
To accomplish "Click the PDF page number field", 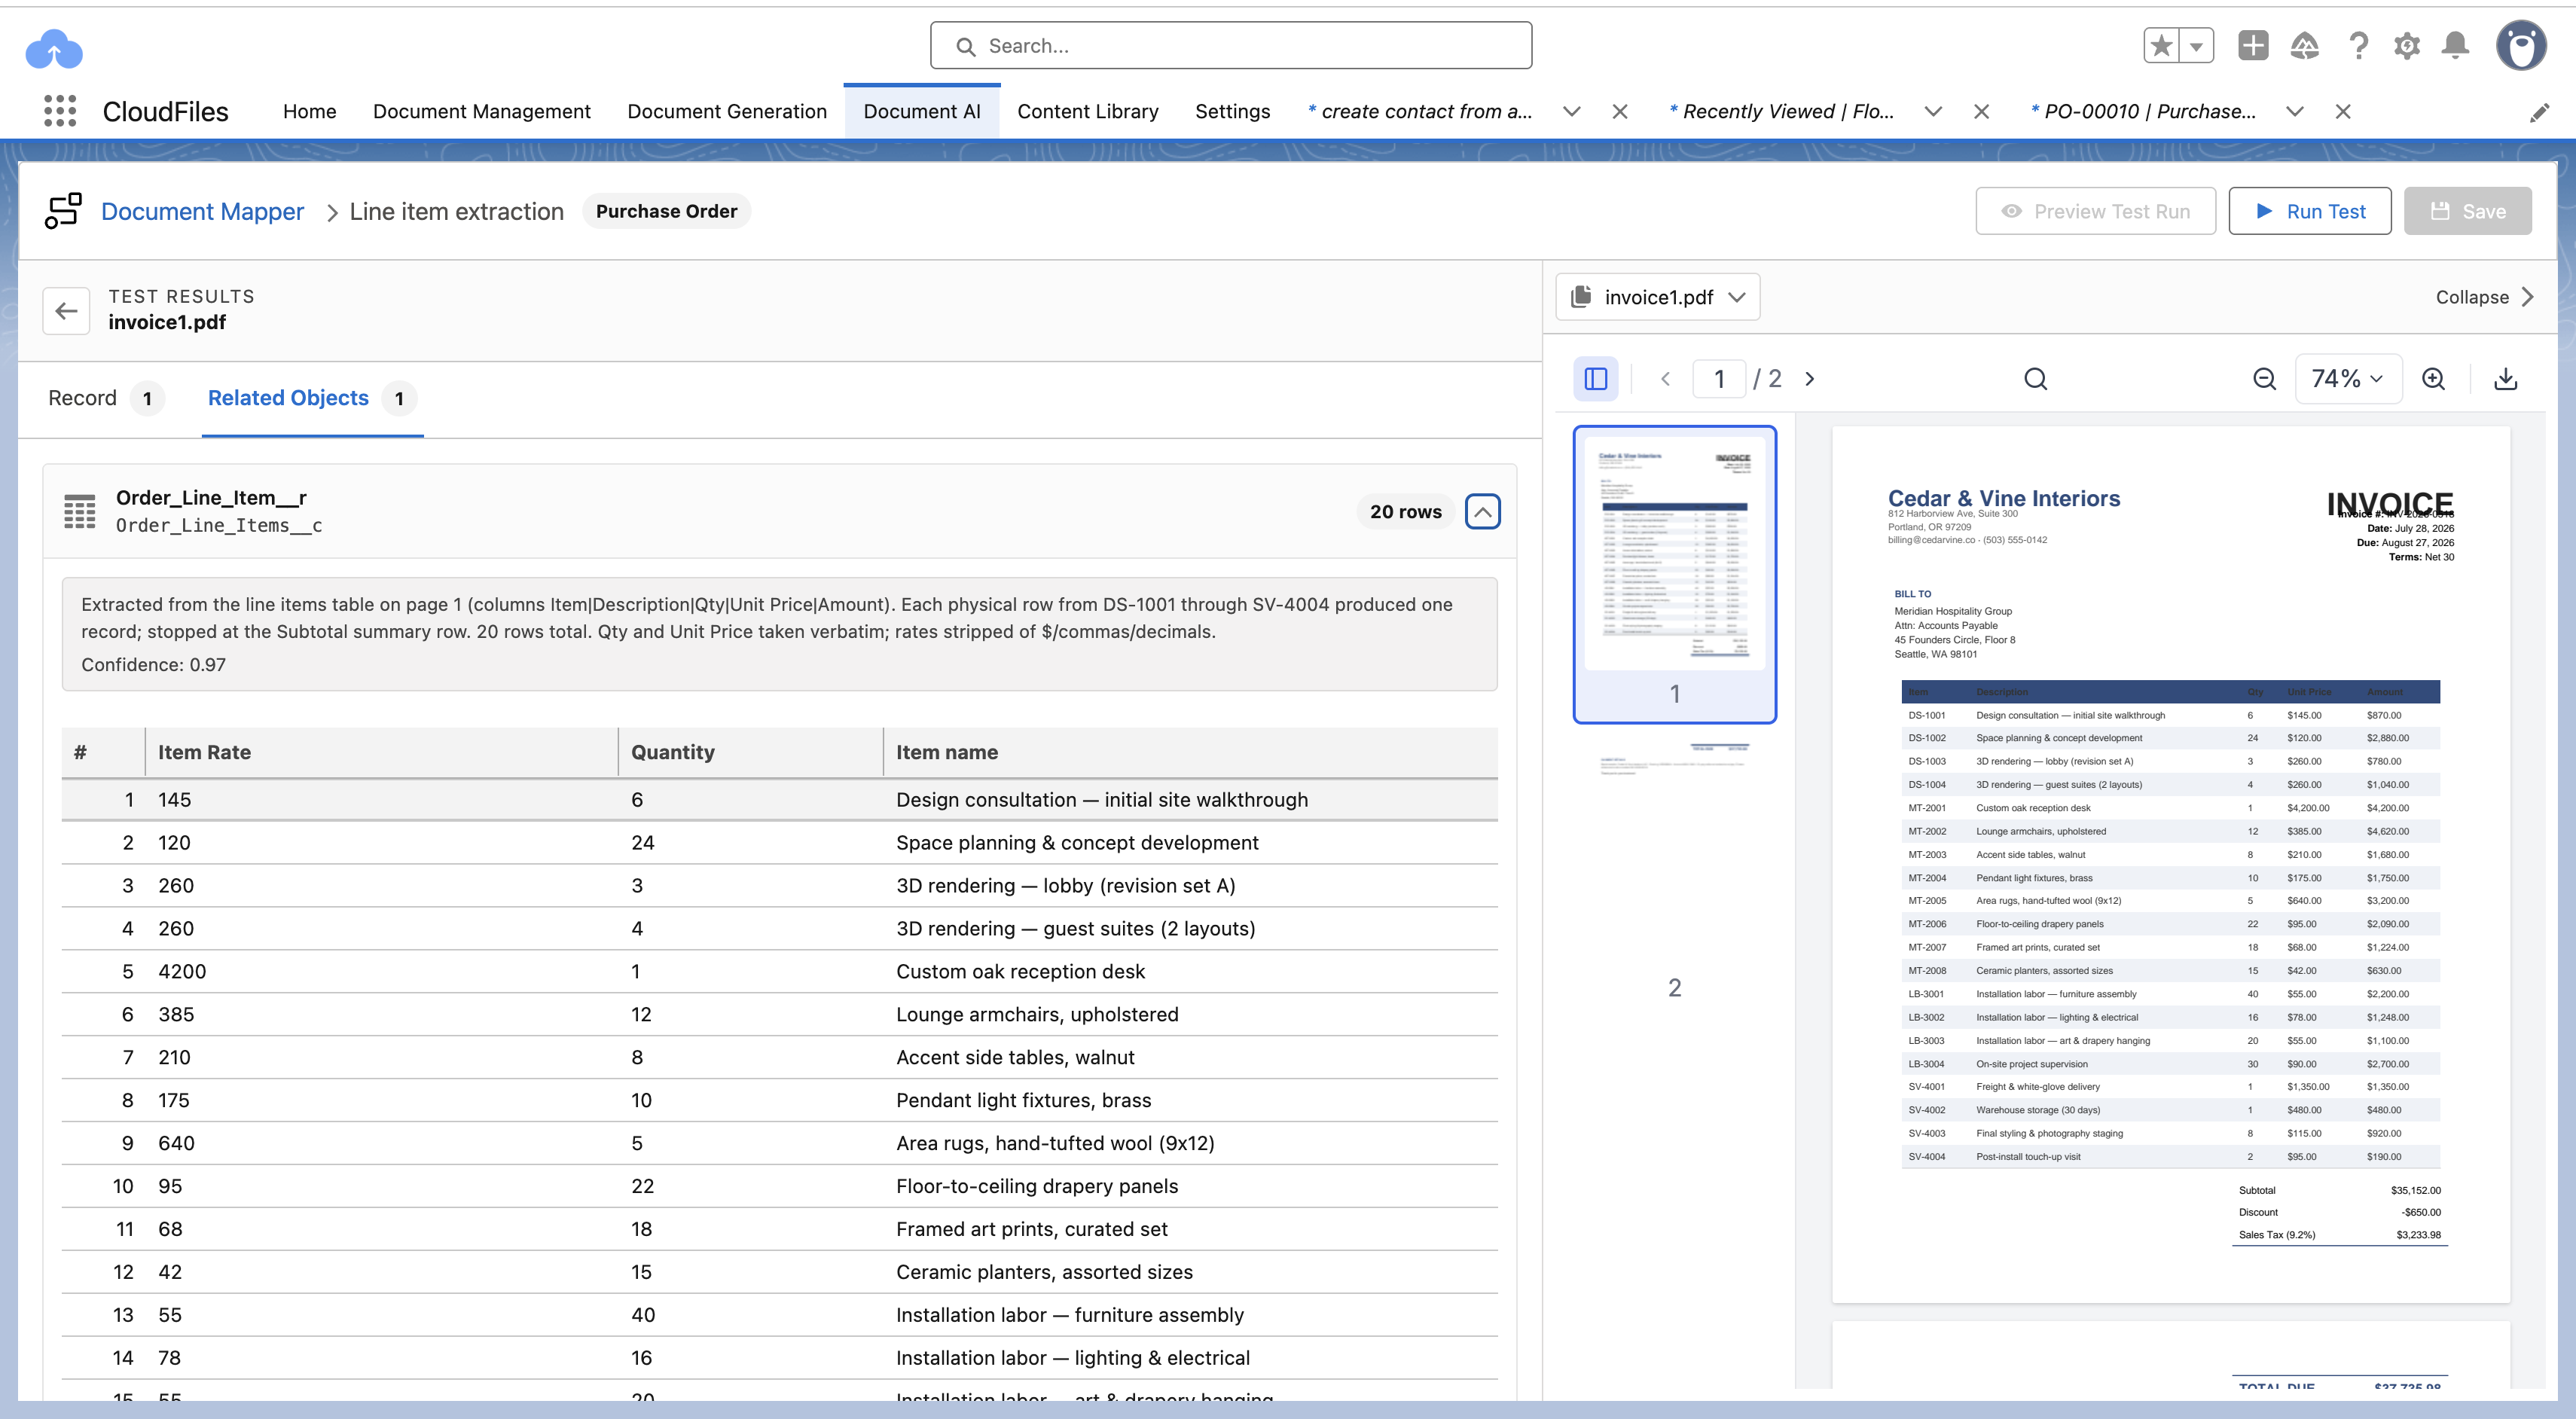I will 1719,379.
